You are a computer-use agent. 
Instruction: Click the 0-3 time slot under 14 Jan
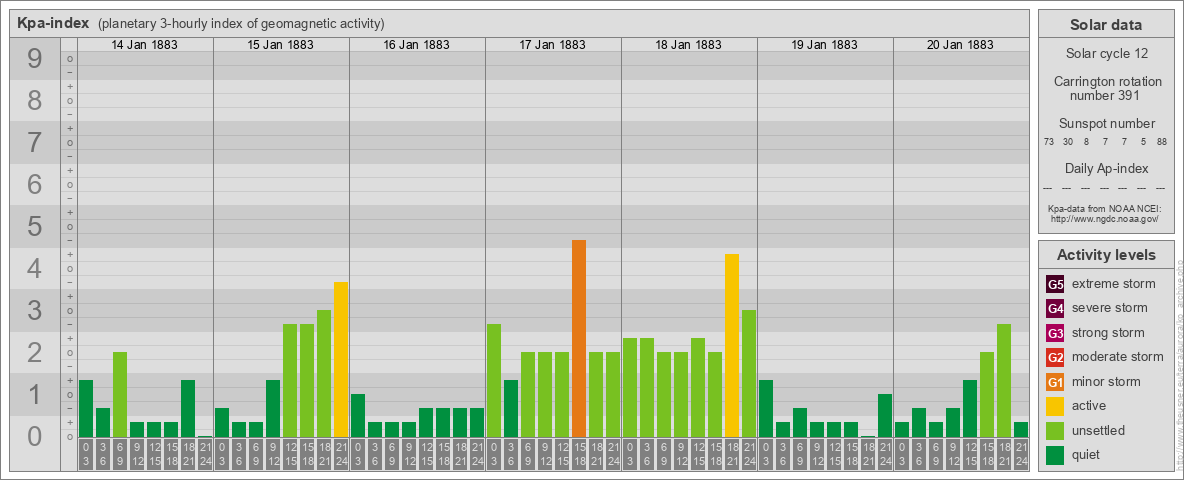pyautogui.click(x=86, y=454)
